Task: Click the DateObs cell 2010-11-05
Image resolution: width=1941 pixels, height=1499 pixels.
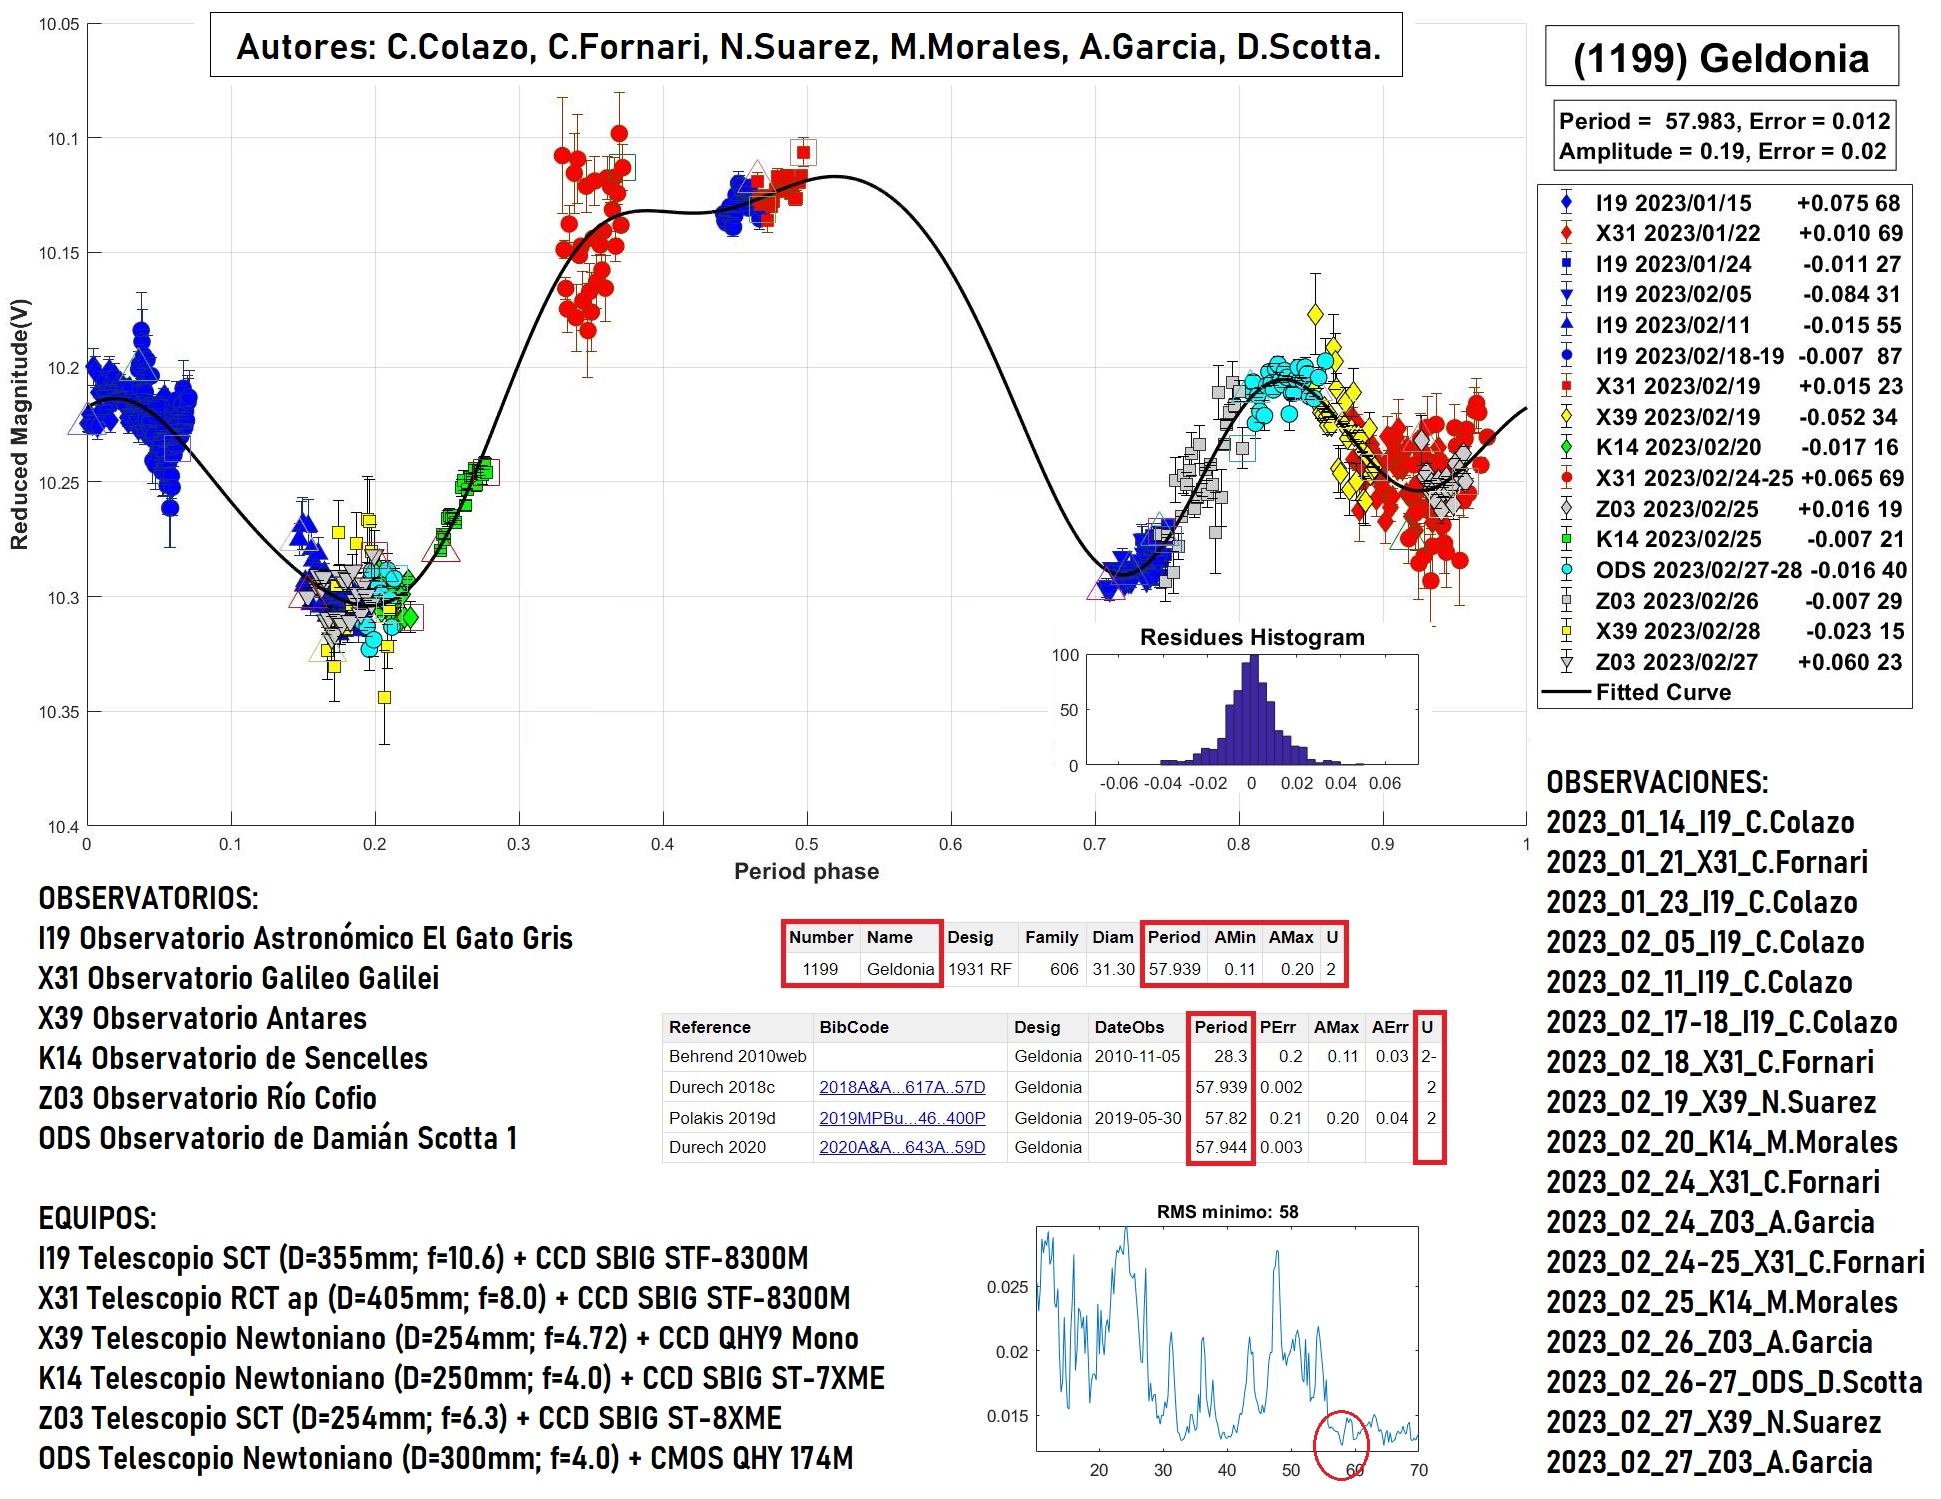Action: (1137, 1056)
